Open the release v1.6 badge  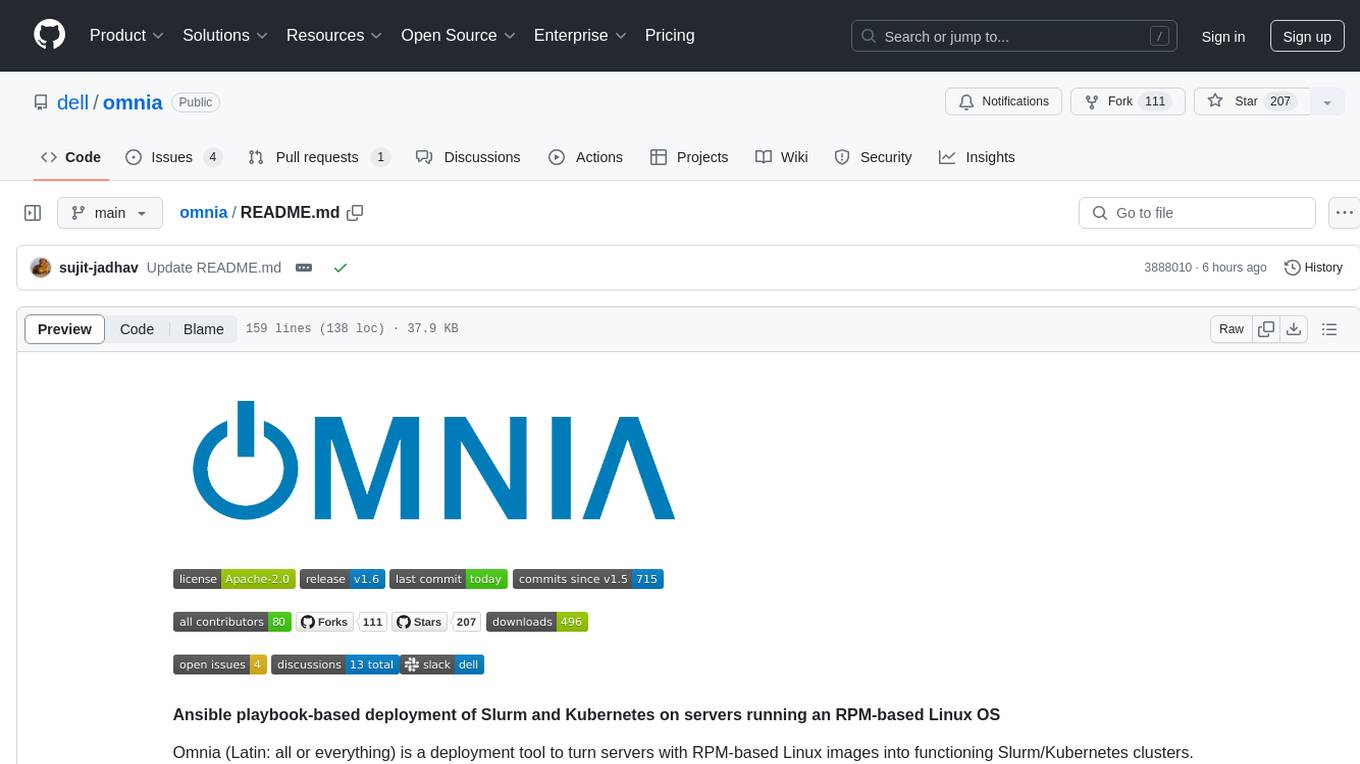click(x=342, y=579)
